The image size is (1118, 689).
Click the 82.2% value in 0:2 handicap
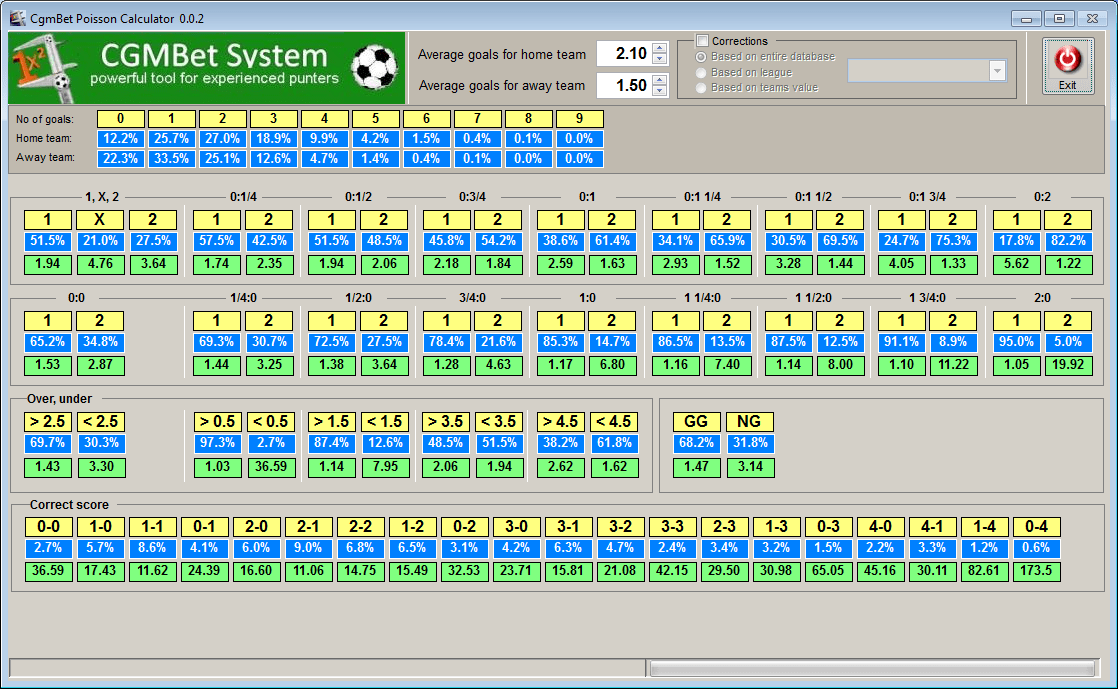coord(1068,241)
